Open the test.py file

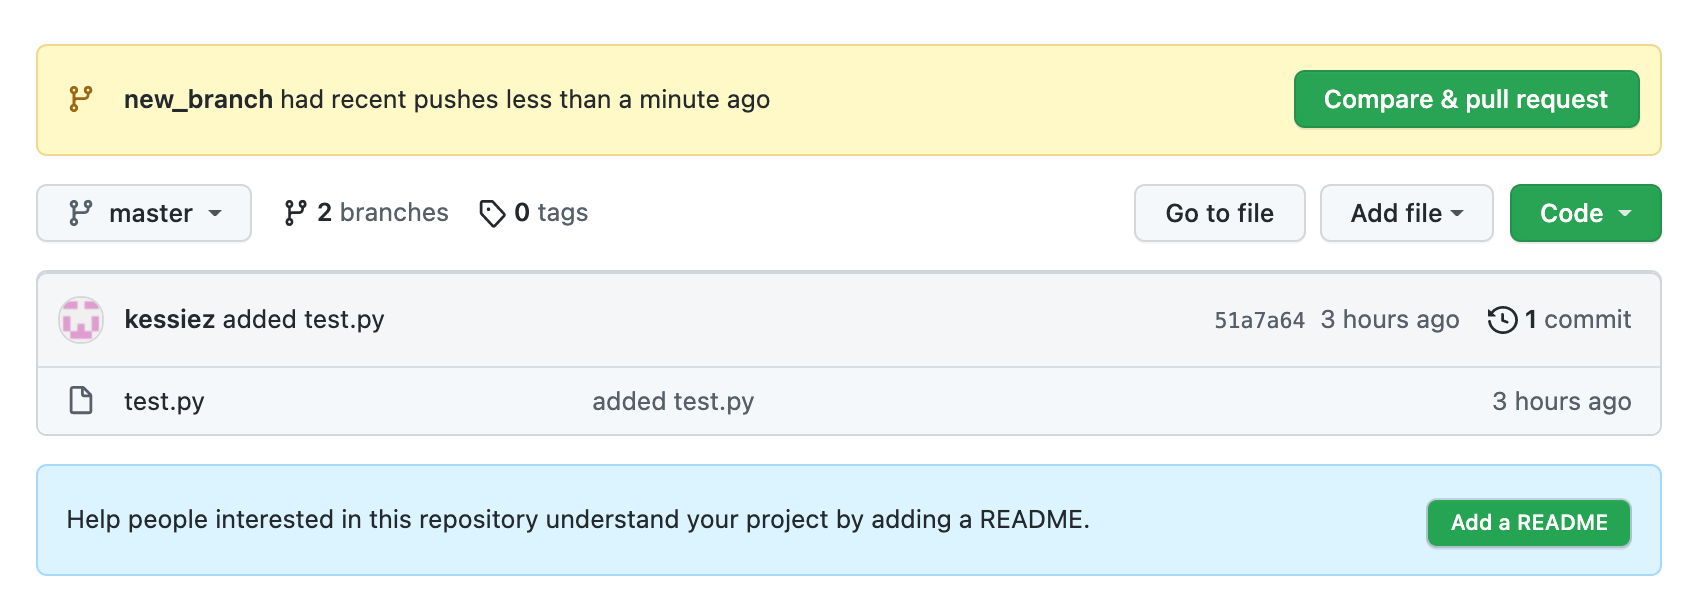(x=164, y=401)
